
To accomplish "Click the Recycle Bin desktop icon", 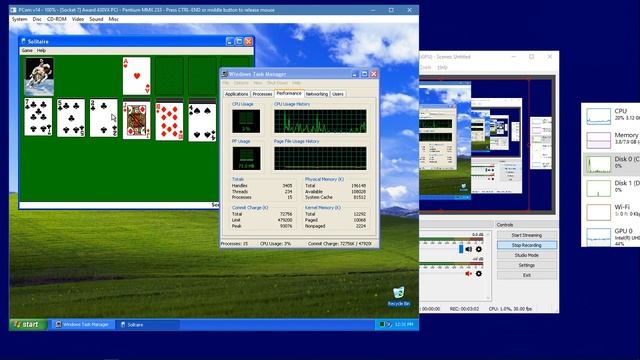I will tap(399, 296).
